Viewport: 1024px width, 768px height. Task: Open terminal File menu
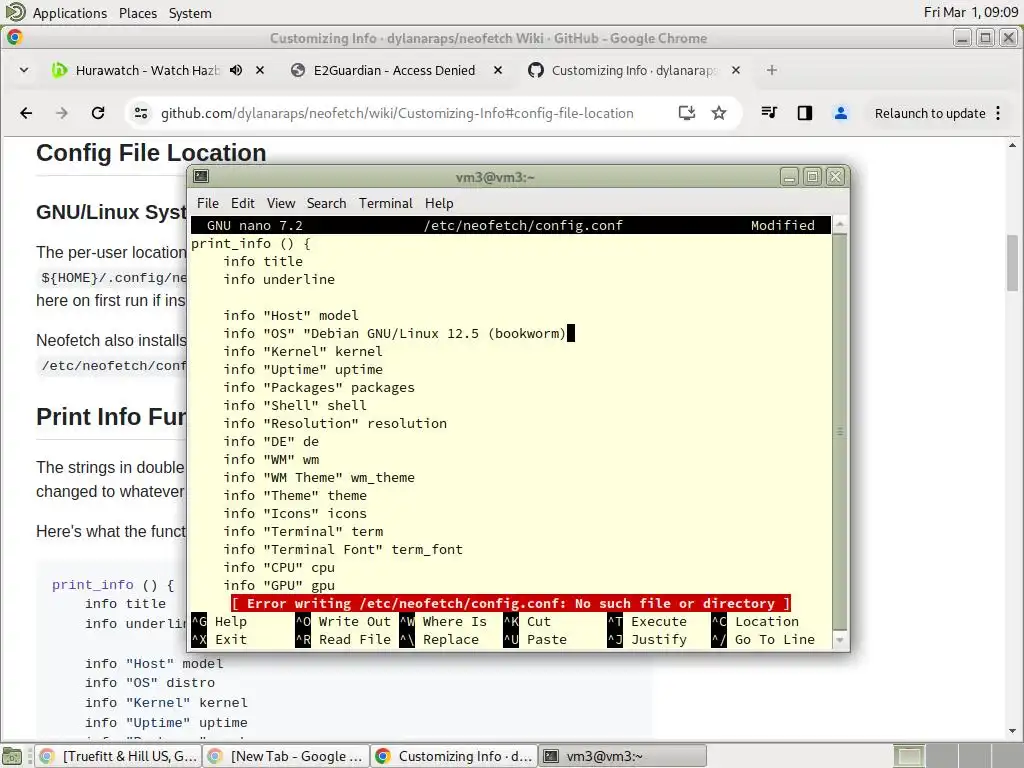(x=208, y=203)
